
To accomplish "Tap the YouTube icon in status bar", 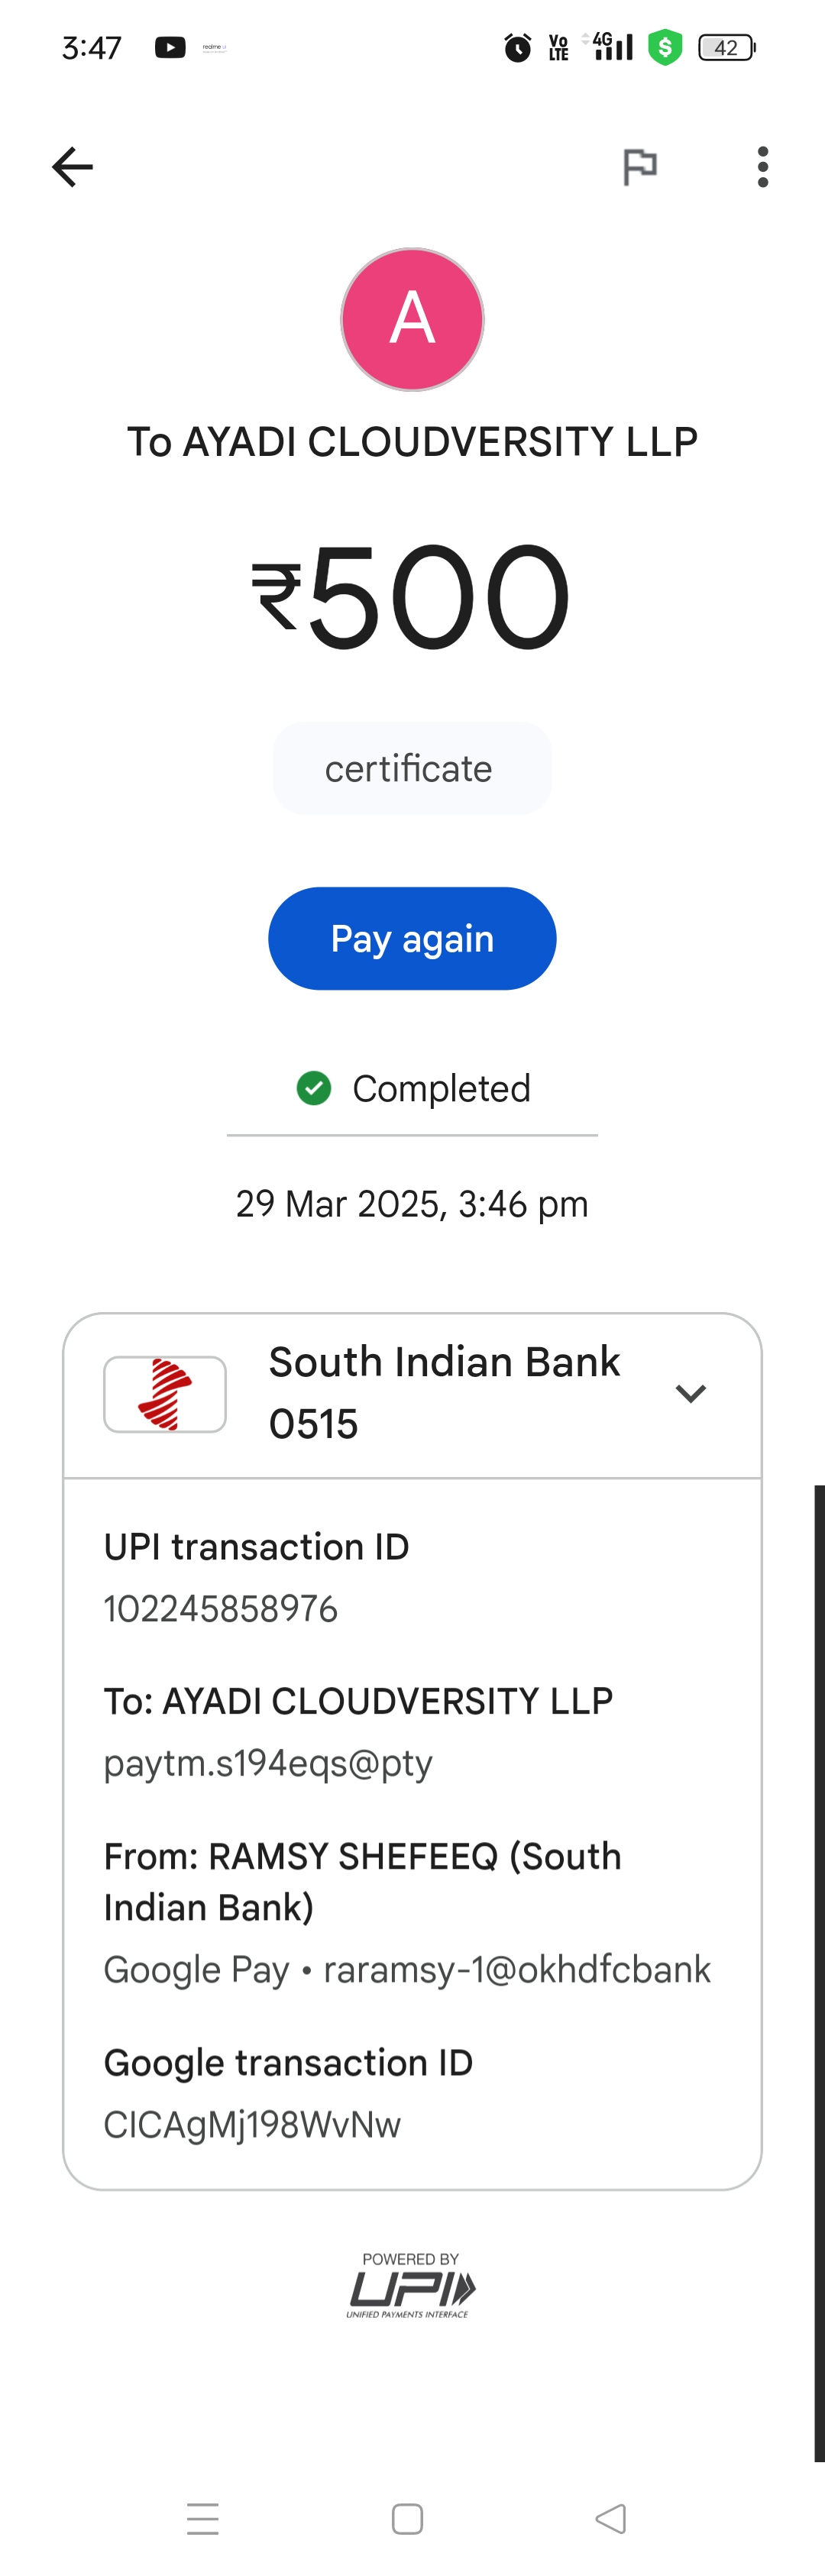I will pyautogui.click(x=170, y=47).
